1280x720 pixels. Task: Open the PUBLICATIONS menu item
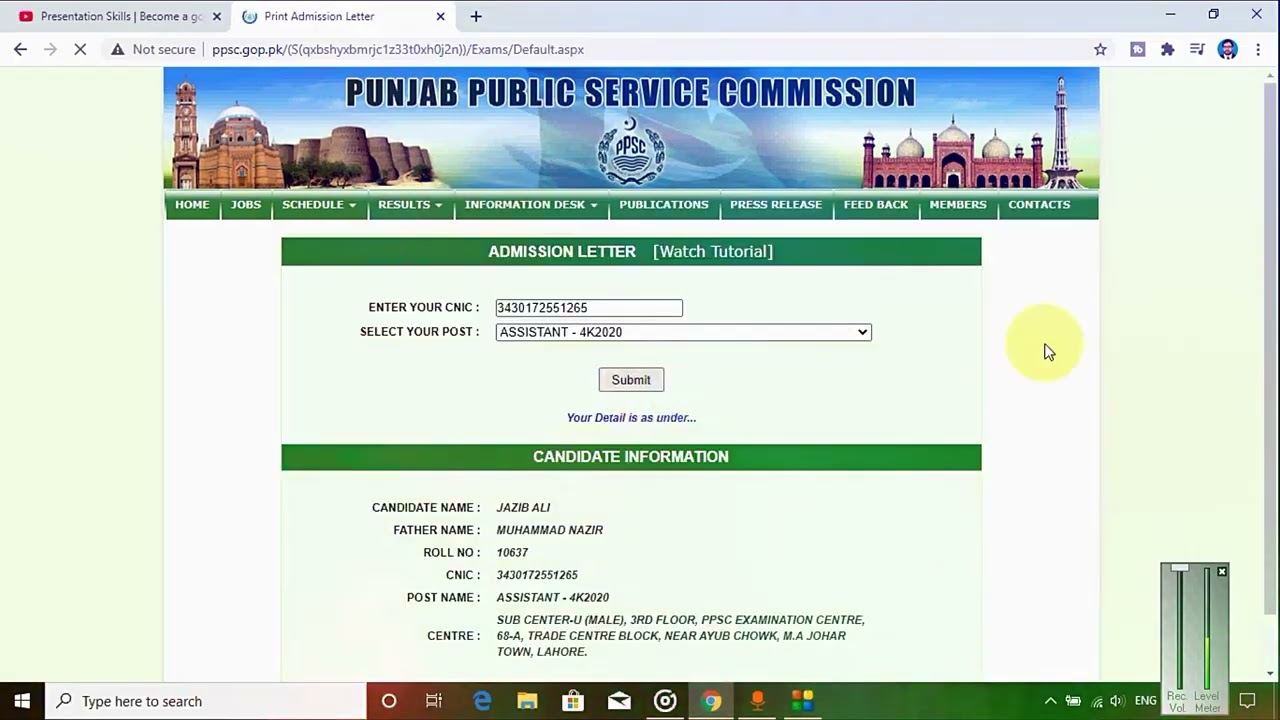664,204
